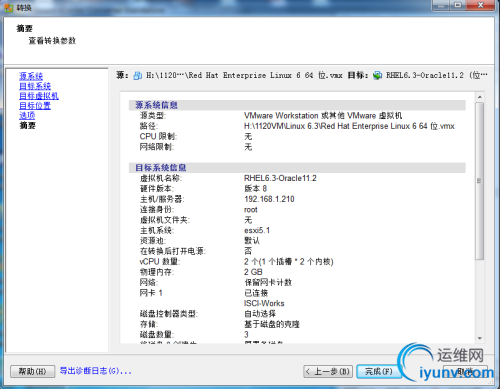Click the vCPU count value 2 个
The height and width of the screenshot is (389, 500).
[x=288, y=262]
